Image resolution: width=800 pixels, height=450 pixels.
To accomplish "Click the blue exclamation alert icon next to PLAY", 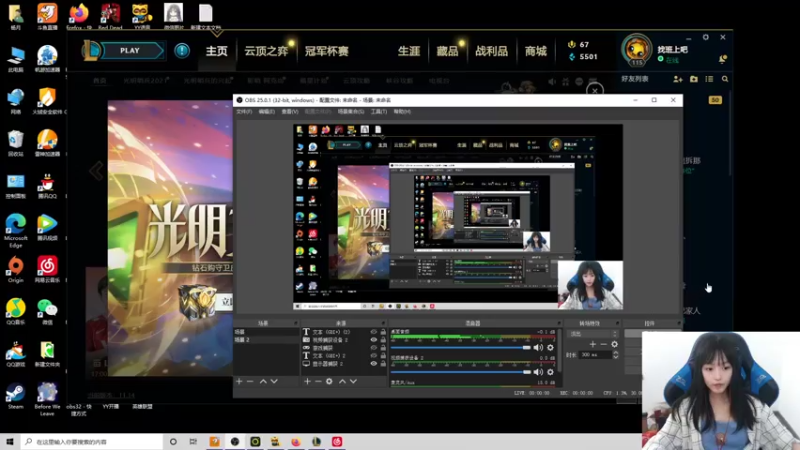I will [182, 51].
